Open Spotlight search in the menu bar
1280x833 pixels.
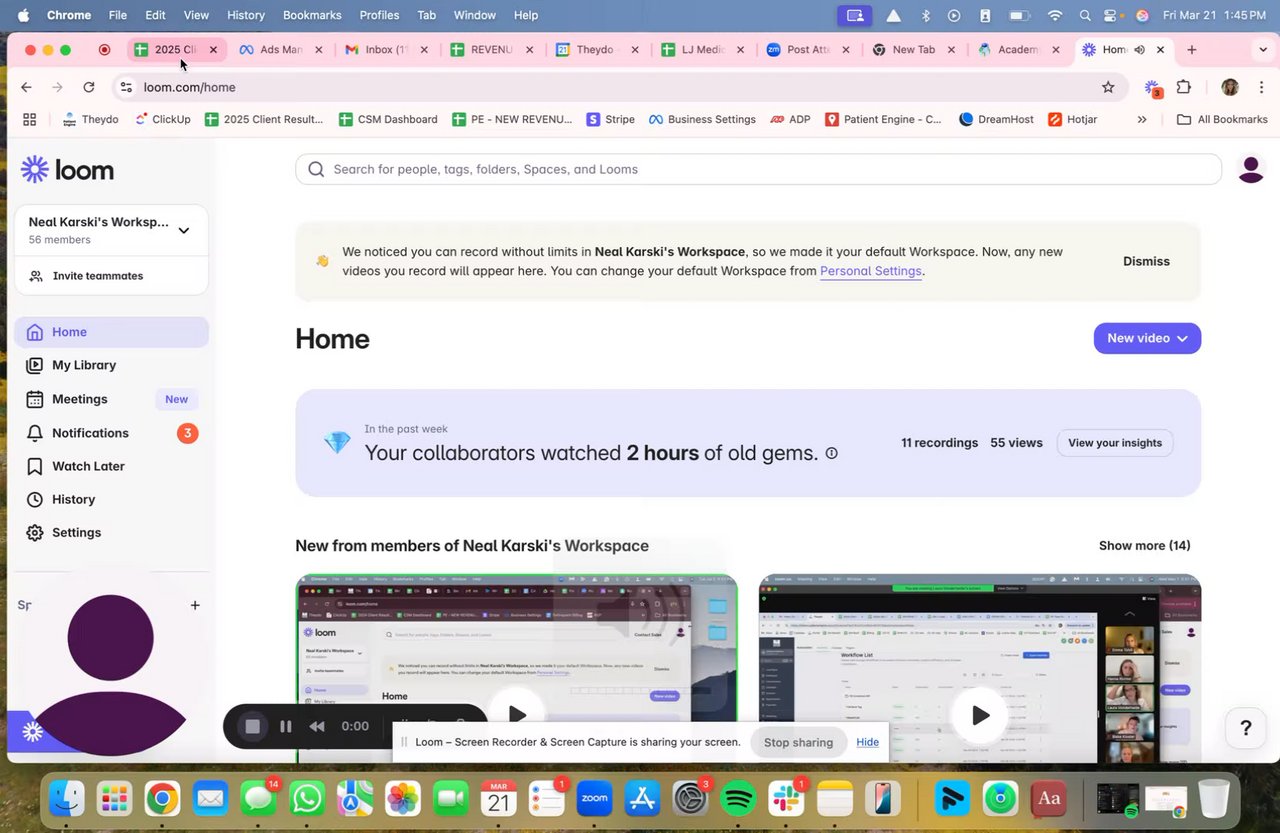1086,15
